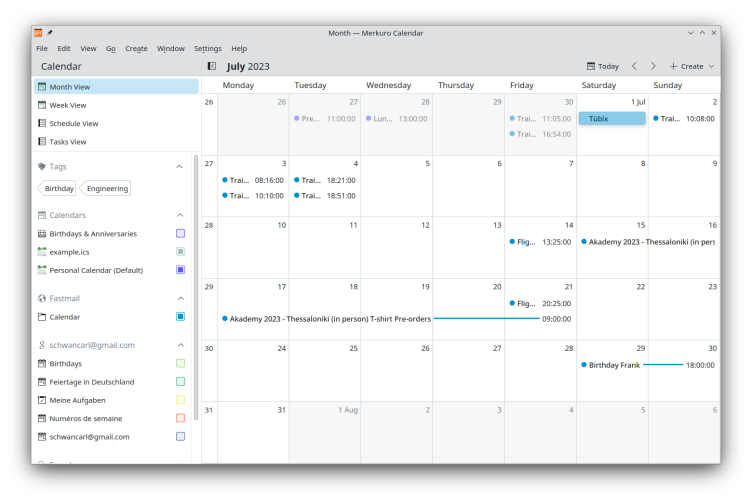The width and height of the screenshot is (752, 501).
Task: Open the View menu
Action: [x=88, y=48]
